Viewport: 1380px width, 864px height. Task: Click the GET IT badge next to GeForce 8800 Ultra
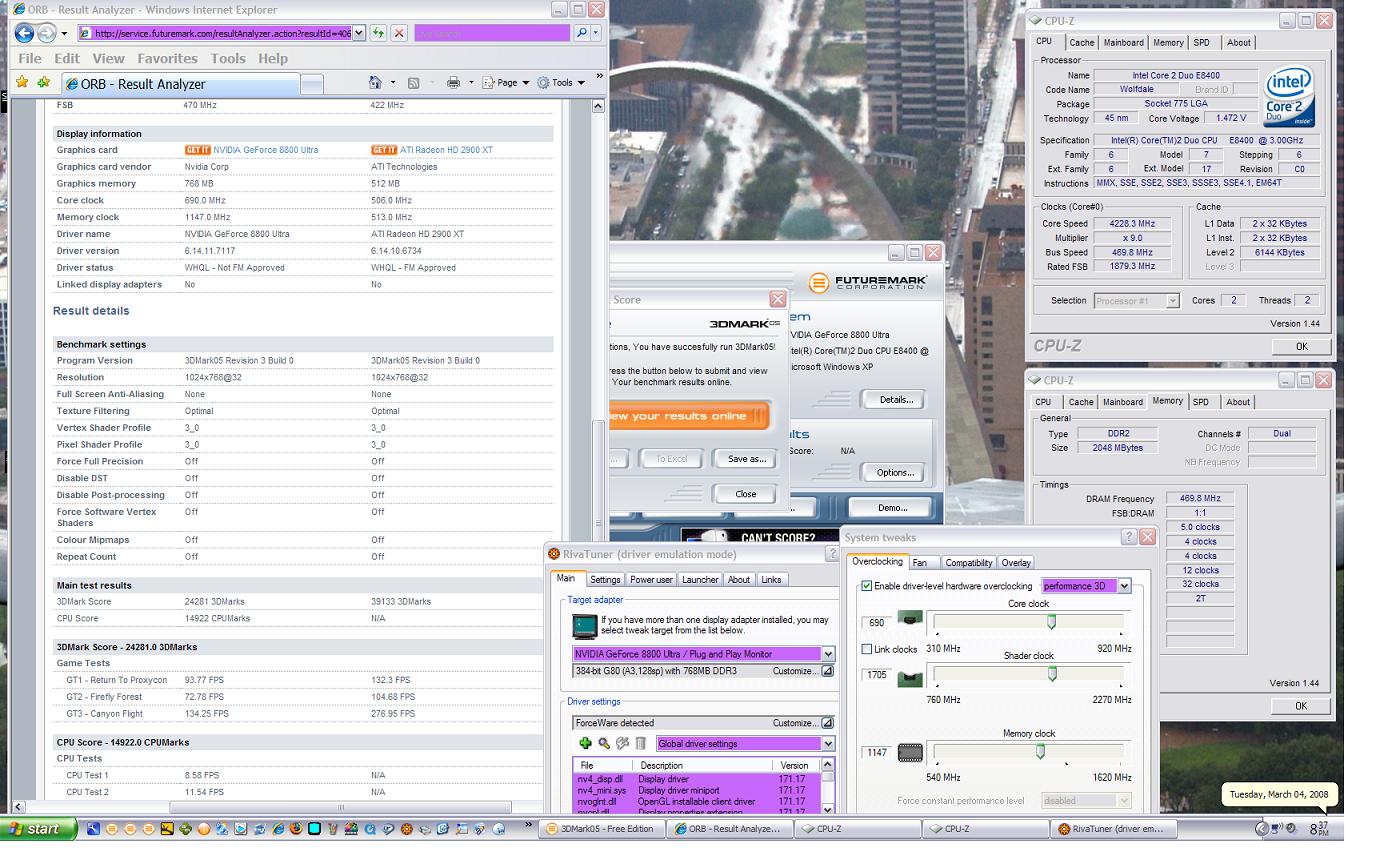tap(197, 150)
